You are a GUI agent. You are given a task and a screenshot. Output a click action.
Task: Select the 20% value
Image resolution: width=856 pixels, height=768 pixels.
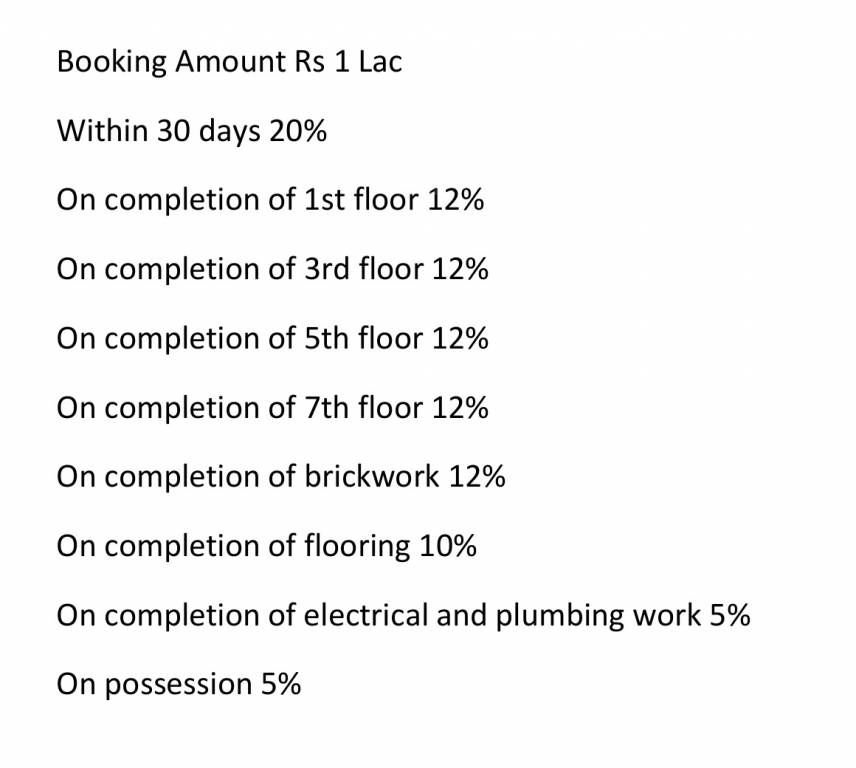(297, 131)
